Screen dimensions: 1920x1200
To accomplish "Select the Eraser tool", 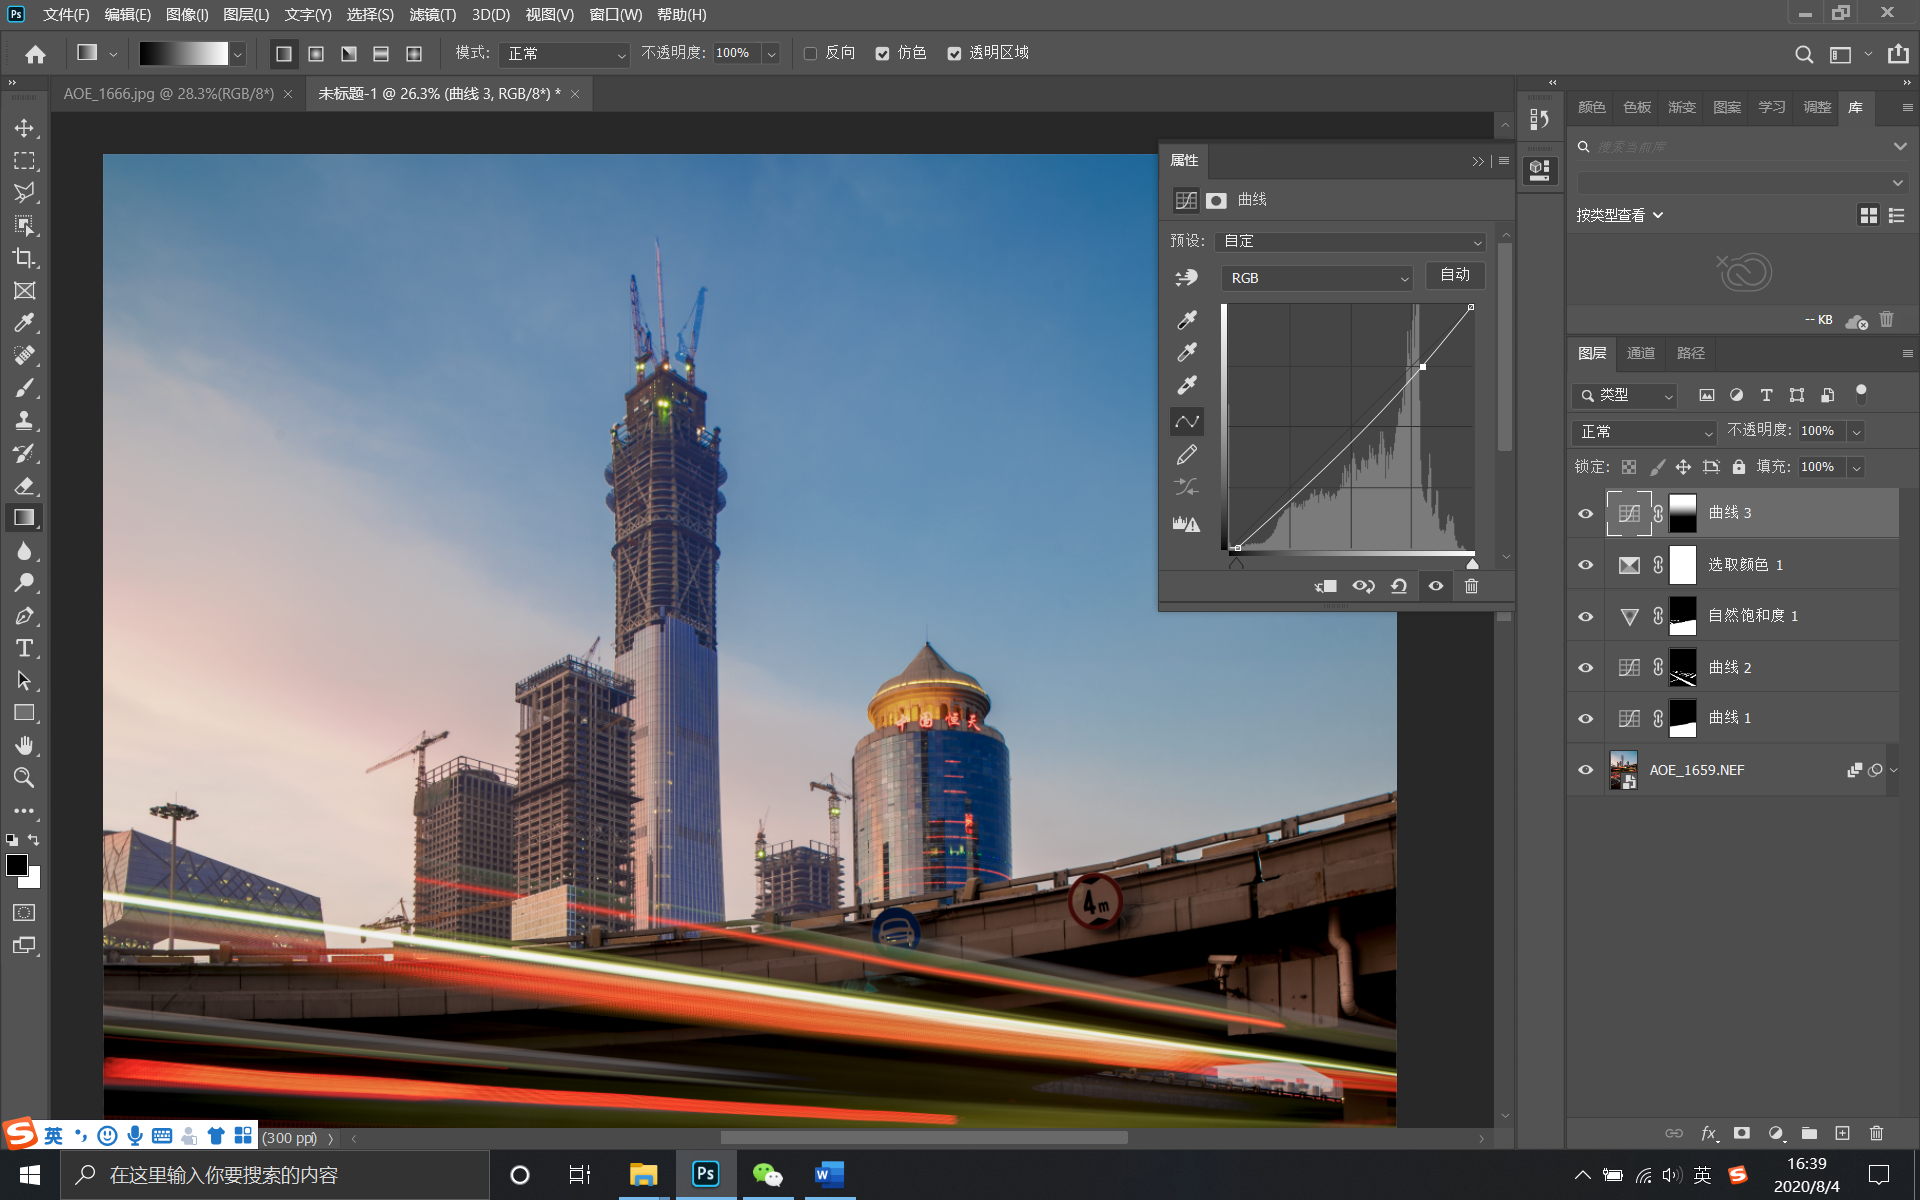I will coord(24,486).
